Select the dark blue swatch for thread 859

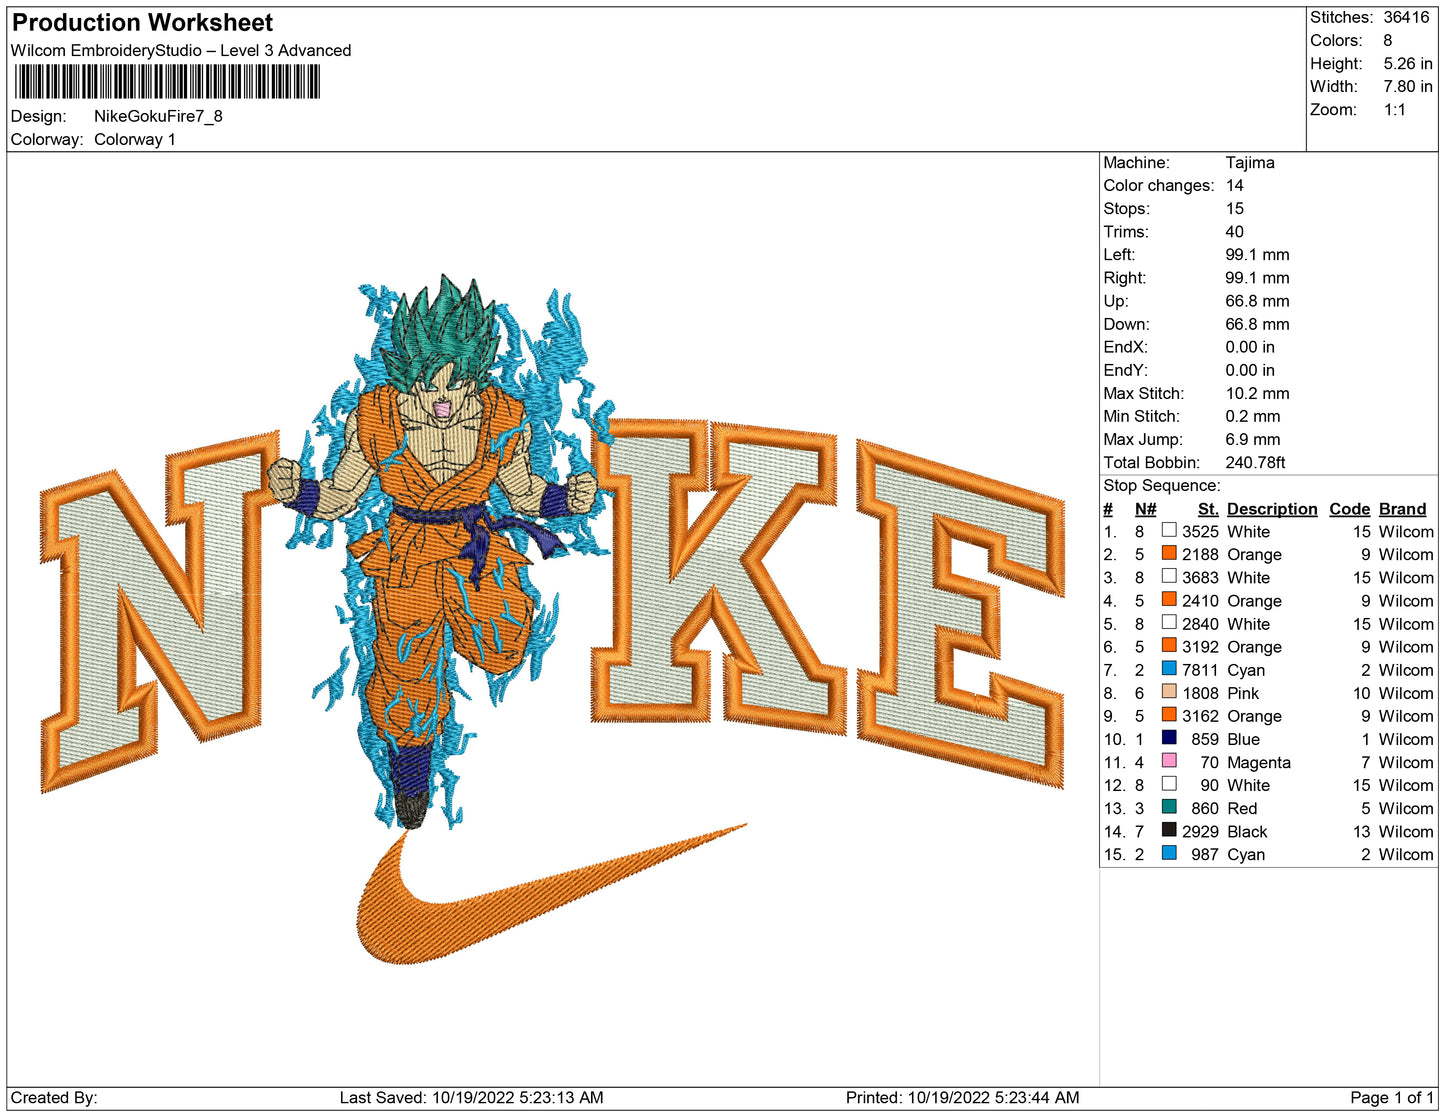(x=1169, y=737)
